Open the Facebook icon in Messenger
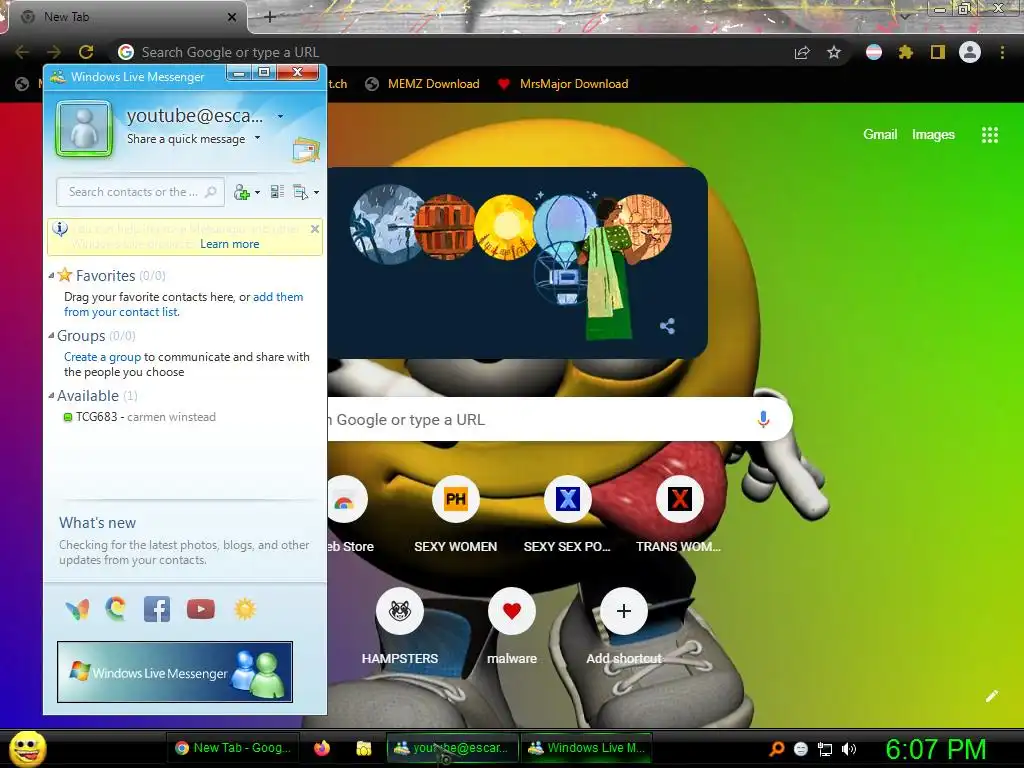 157,609
